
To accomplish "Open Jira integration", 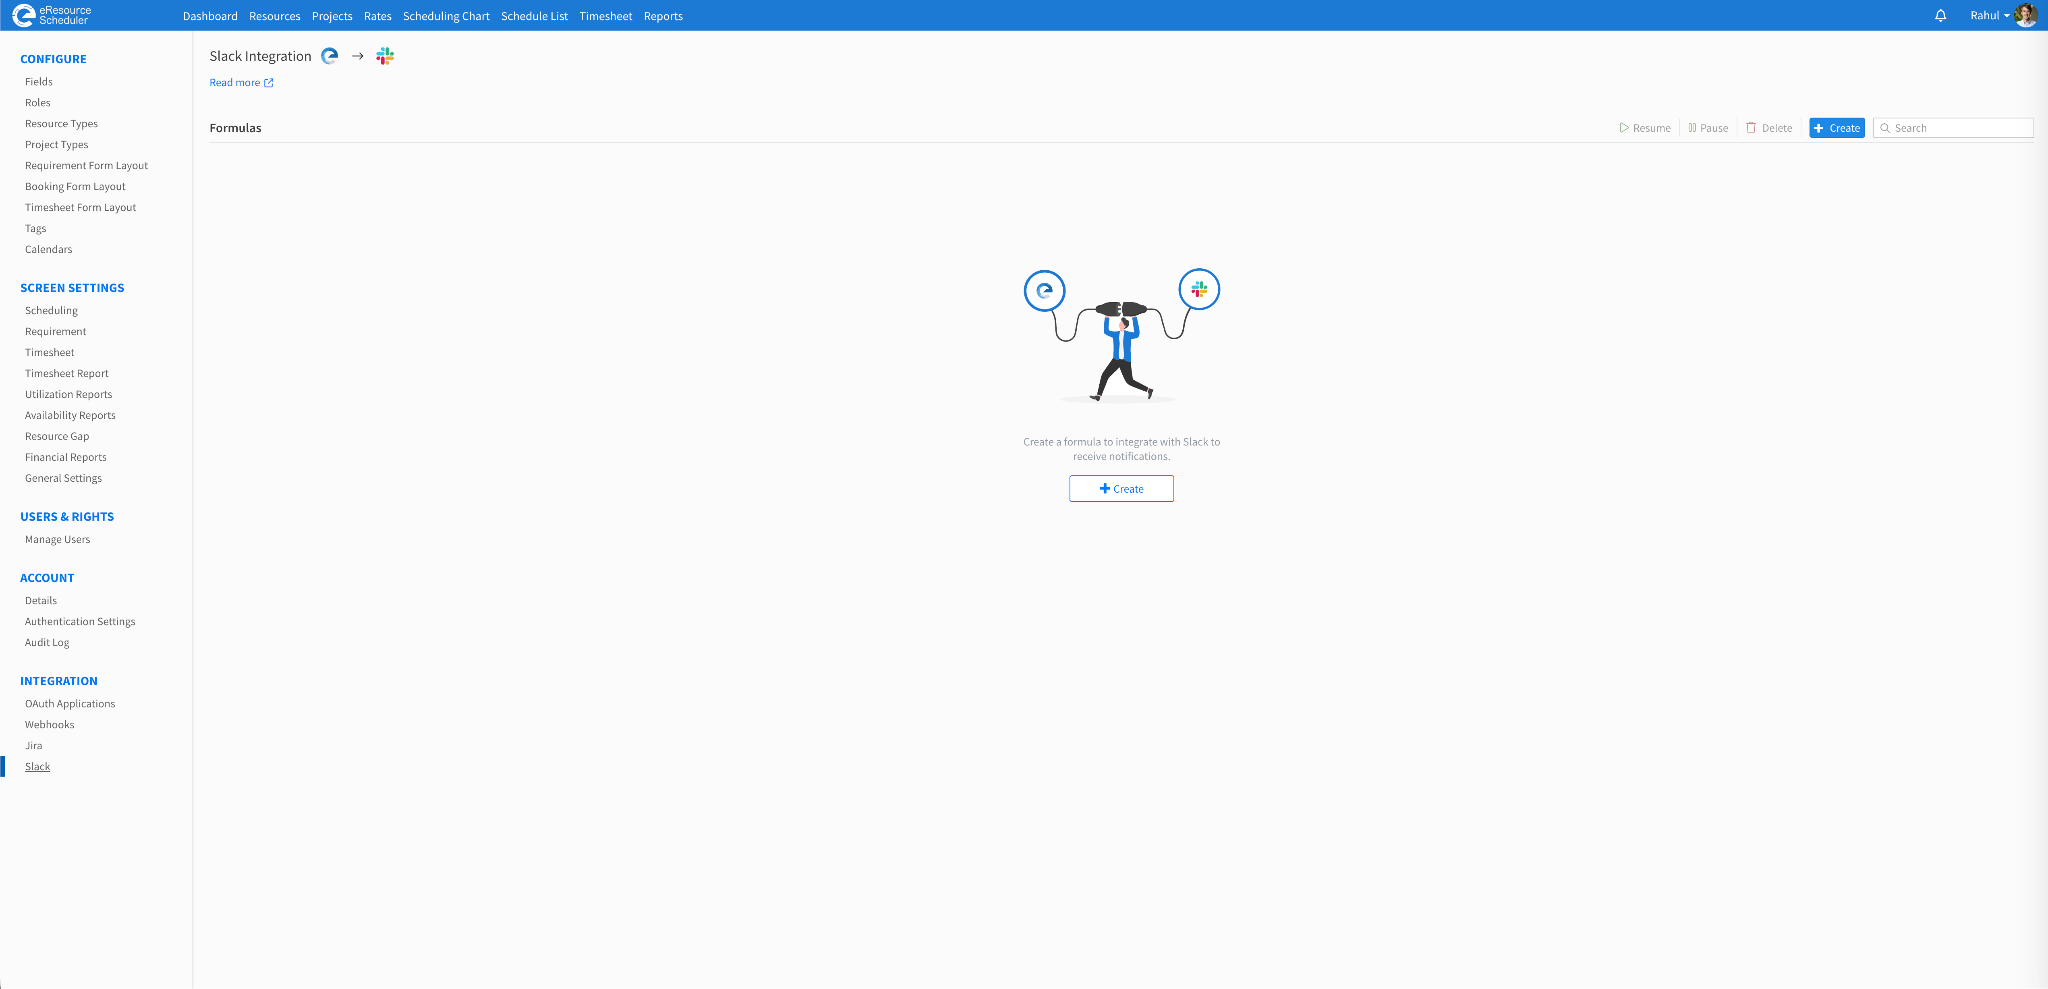I will point(34,746).
